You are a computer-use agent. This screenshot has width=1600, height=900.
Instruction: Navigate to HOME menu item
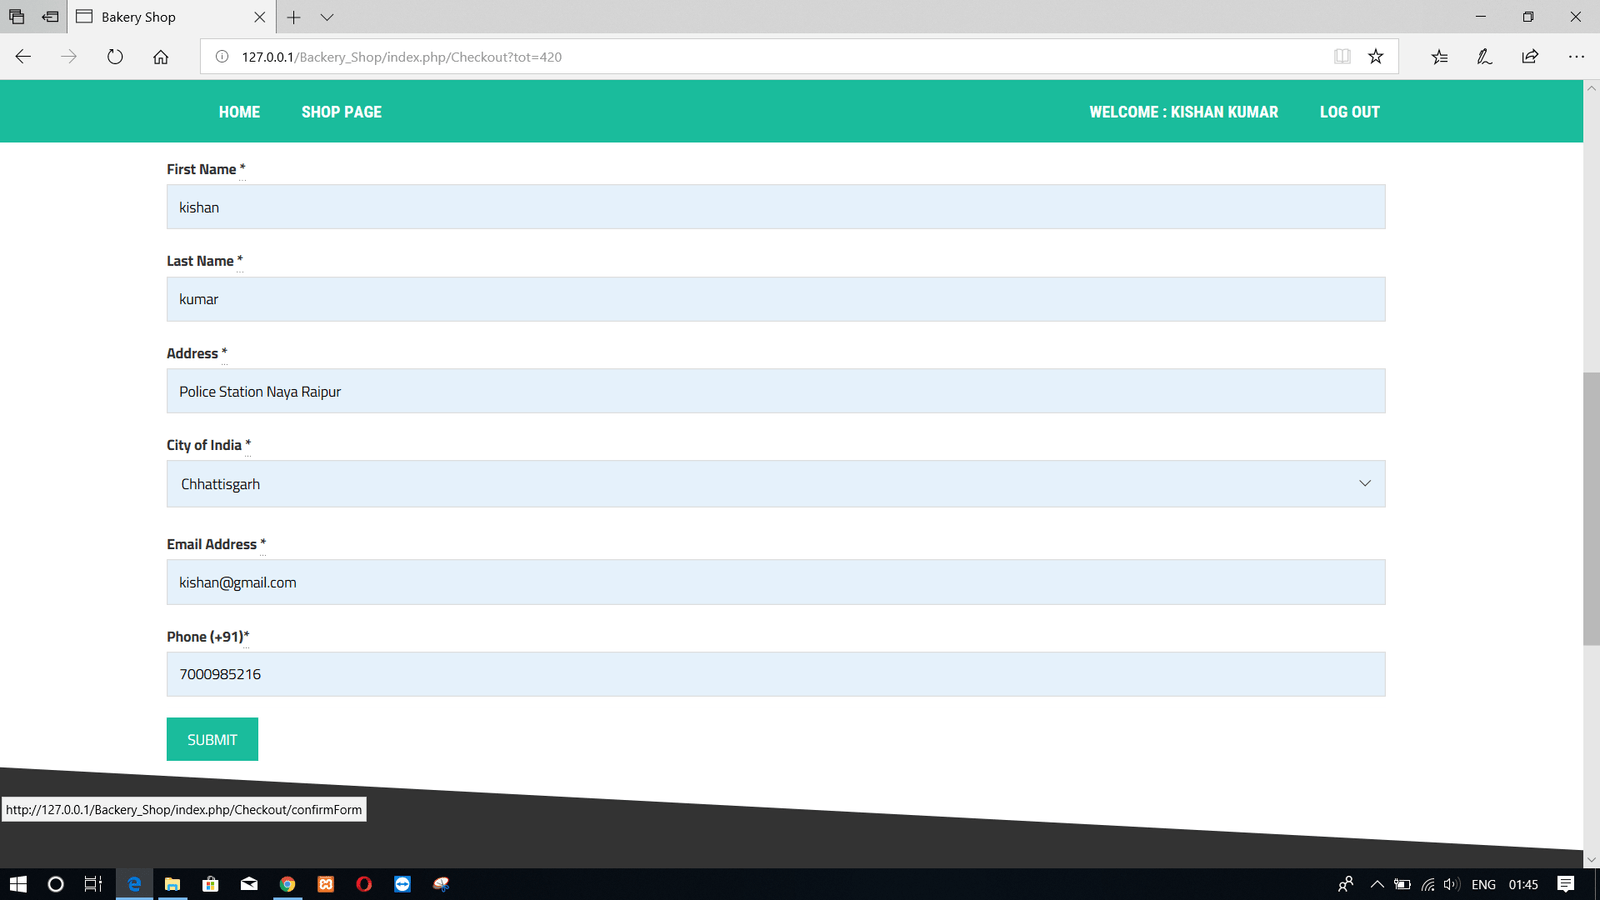[239, 112]
